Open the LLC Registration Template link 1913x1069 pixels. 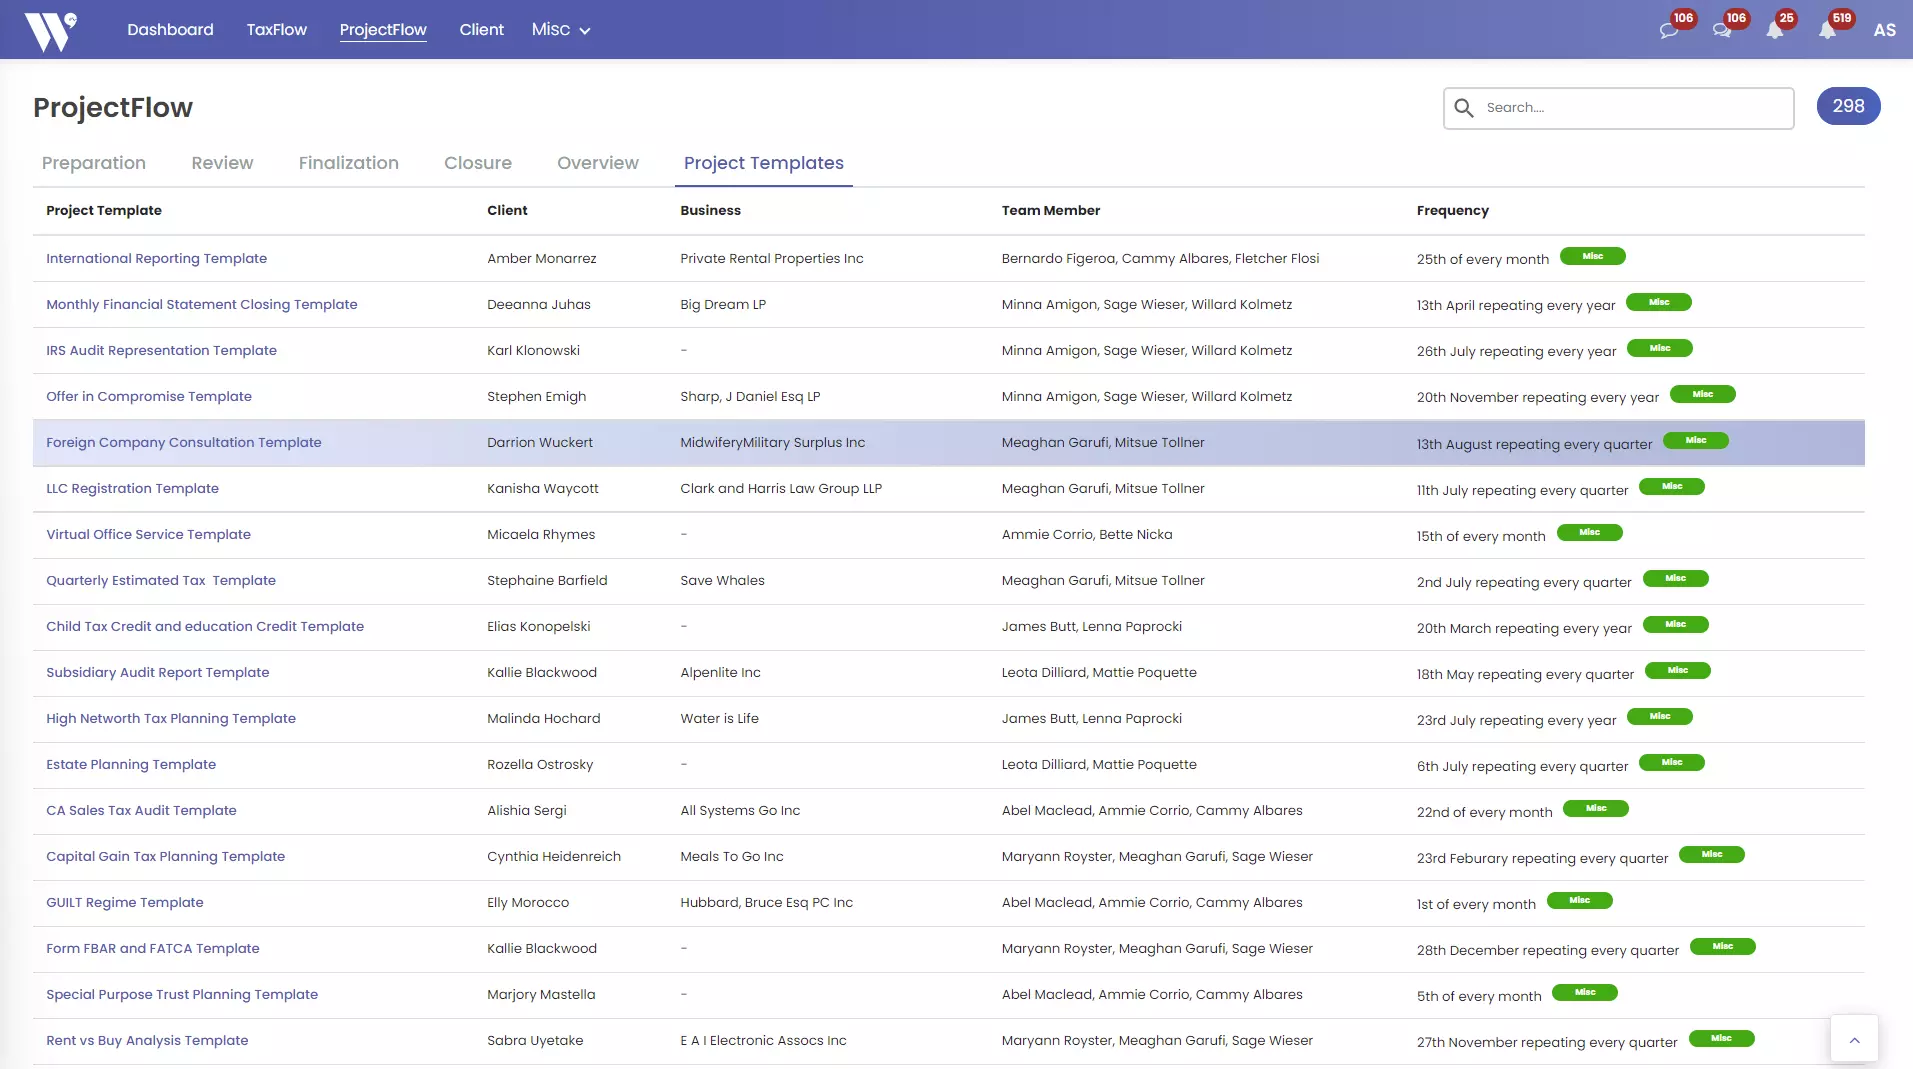[132, 488]
